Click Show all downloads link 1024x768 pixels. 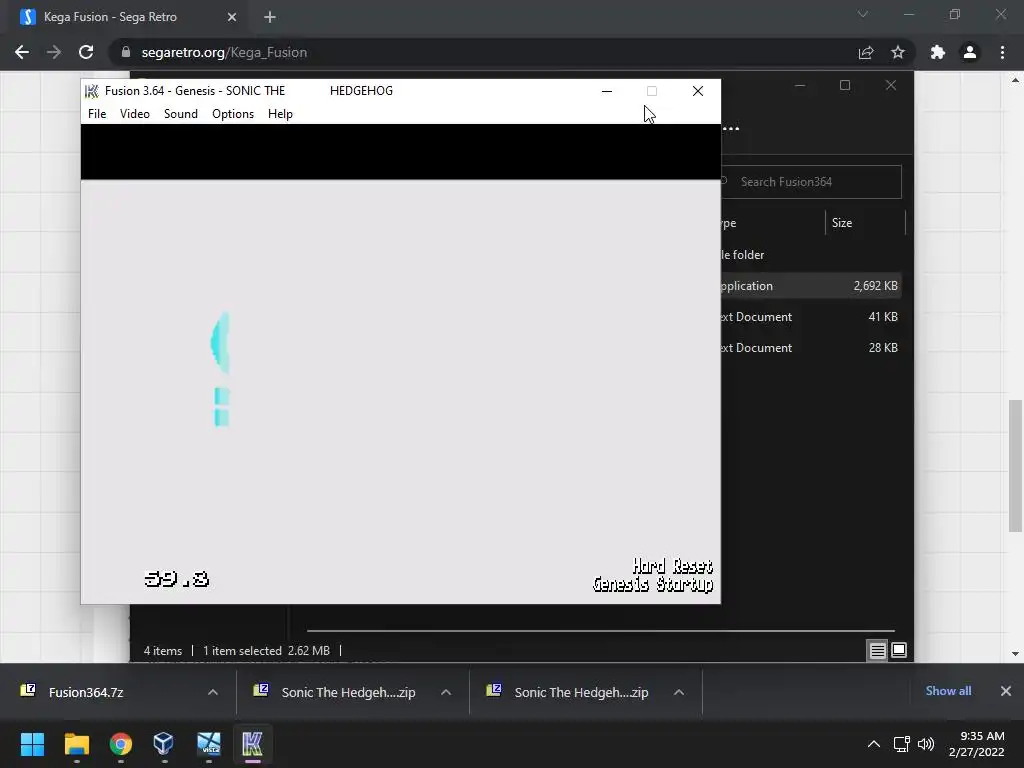948,691
